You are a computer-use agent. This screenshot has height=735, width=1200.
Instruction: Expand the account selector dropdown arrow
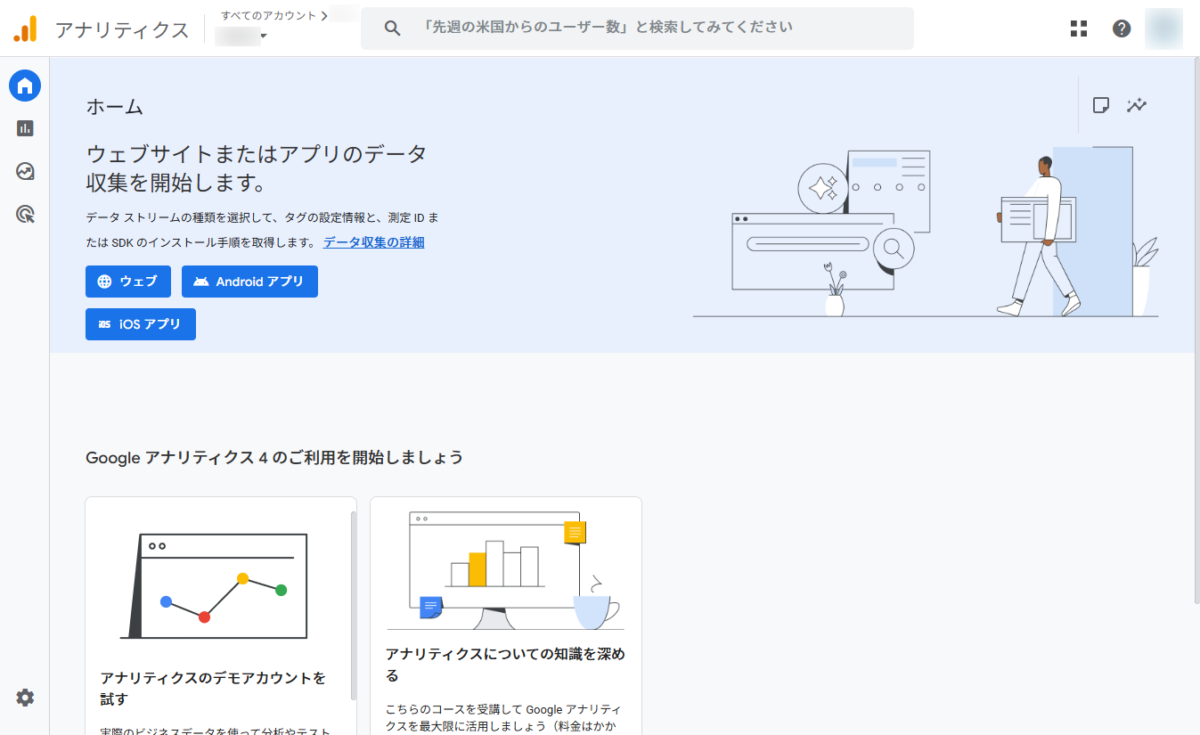click(263, 37)
